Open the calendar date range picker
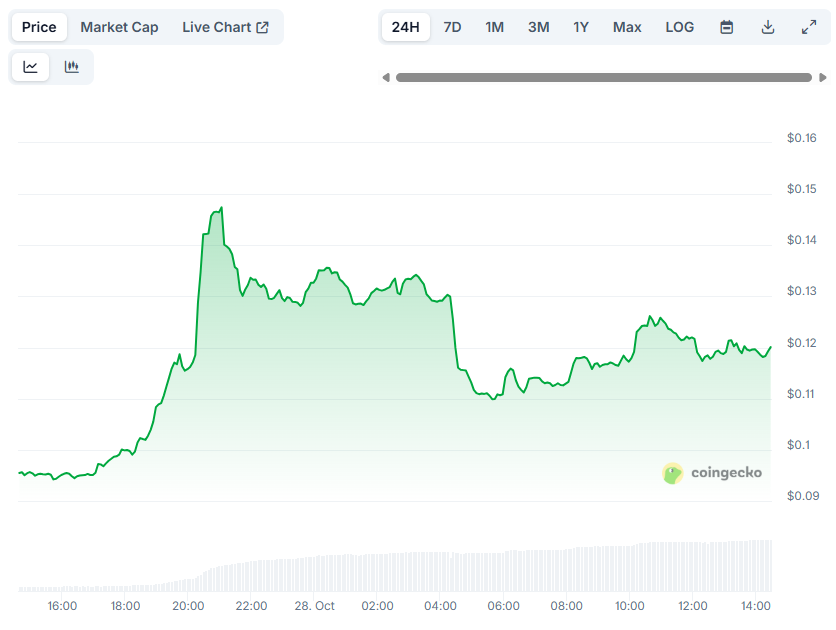 [726, 27]
